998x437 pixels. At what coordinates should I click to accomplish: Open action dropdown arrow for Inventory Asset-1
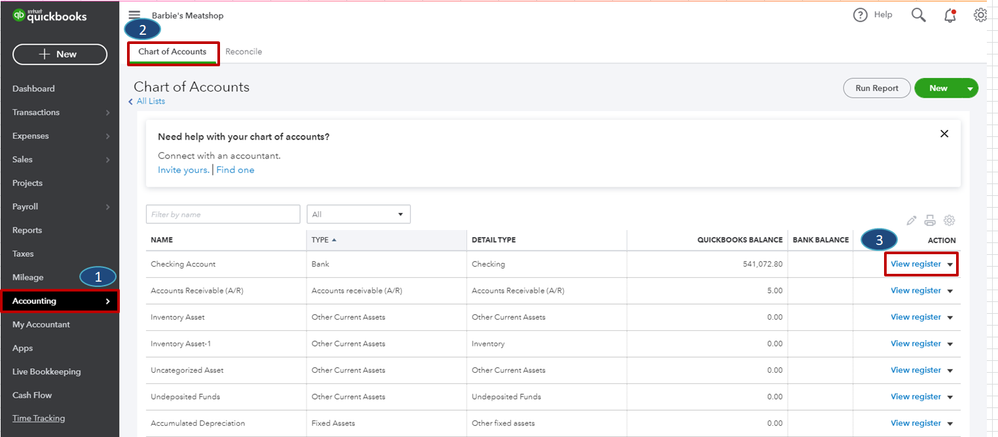click(950, 344)
